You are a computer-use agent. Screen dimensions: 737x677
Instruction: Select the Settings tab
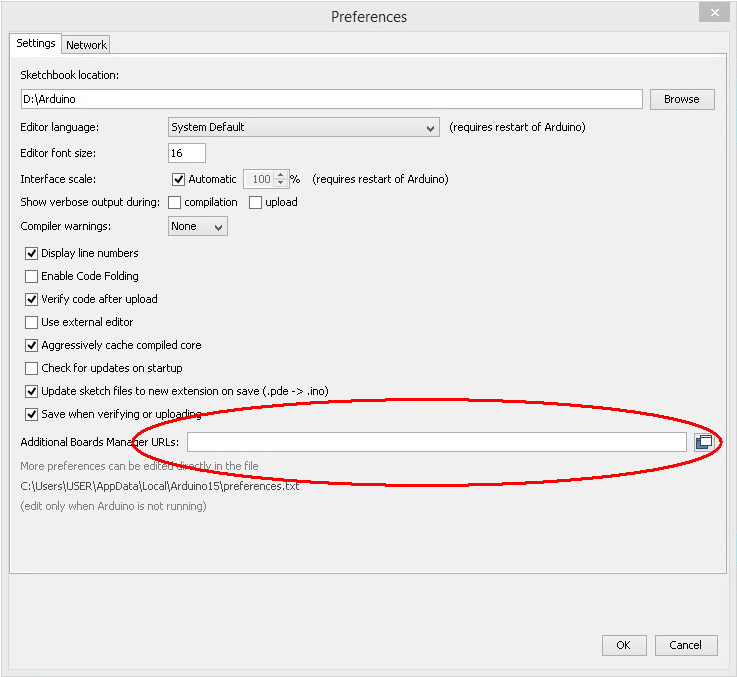tap(36, 44)
